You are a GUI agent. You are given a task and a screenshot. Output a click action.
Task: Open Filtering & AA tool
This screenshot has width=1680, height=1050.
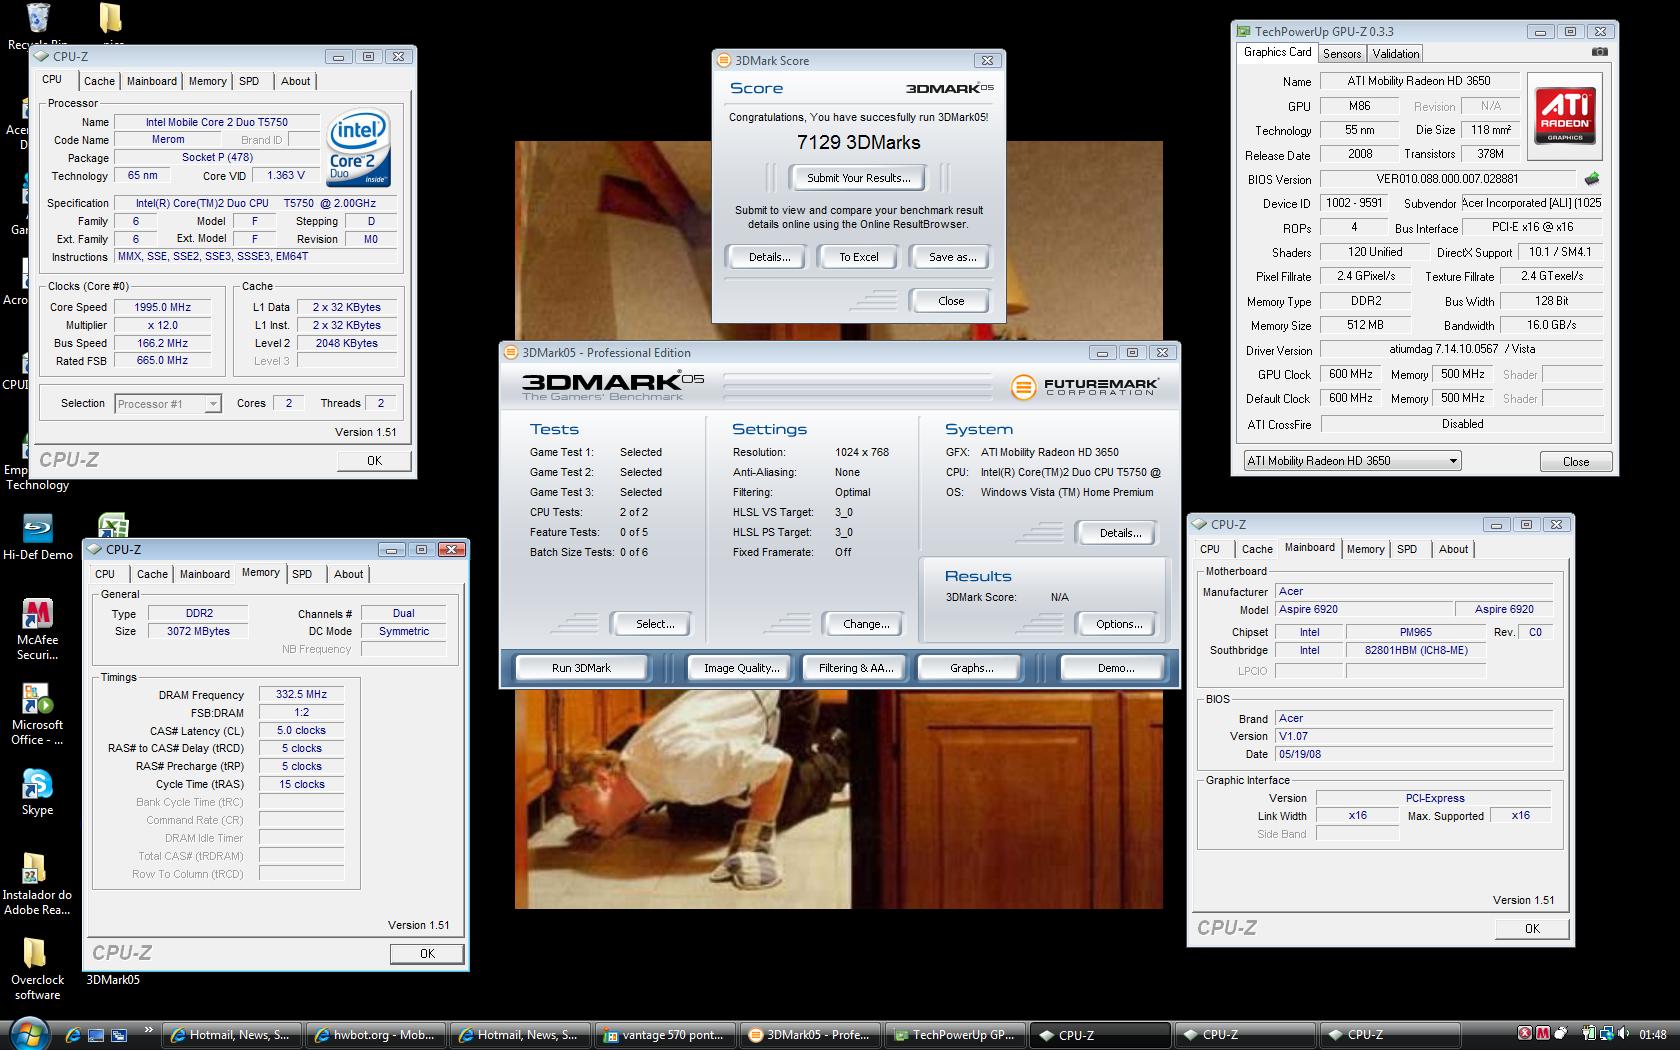point(855,668)
